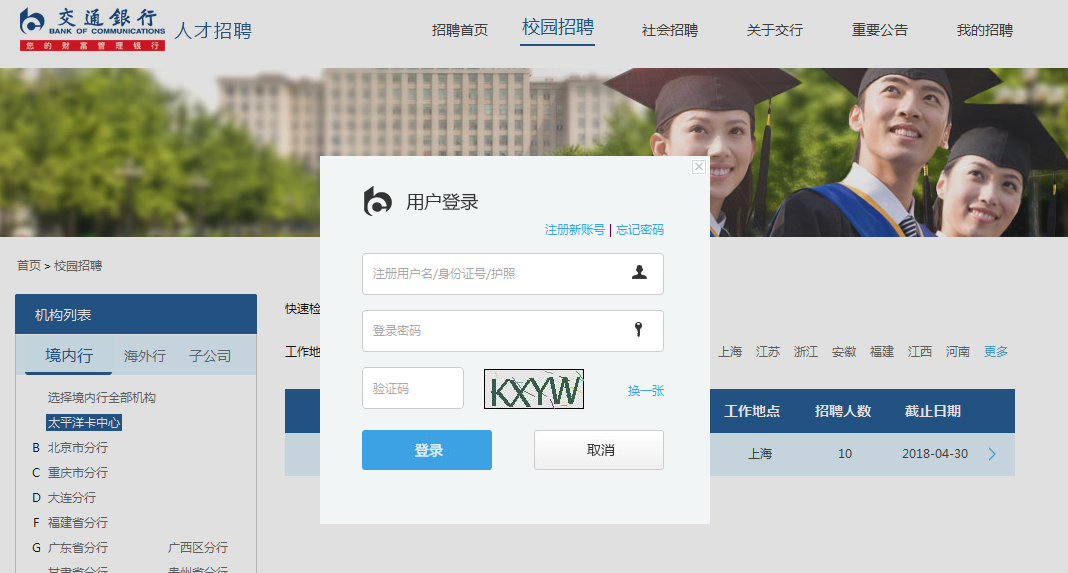
Task: Click the user silhouette icon in username field
Action: [x=639, y=272]
